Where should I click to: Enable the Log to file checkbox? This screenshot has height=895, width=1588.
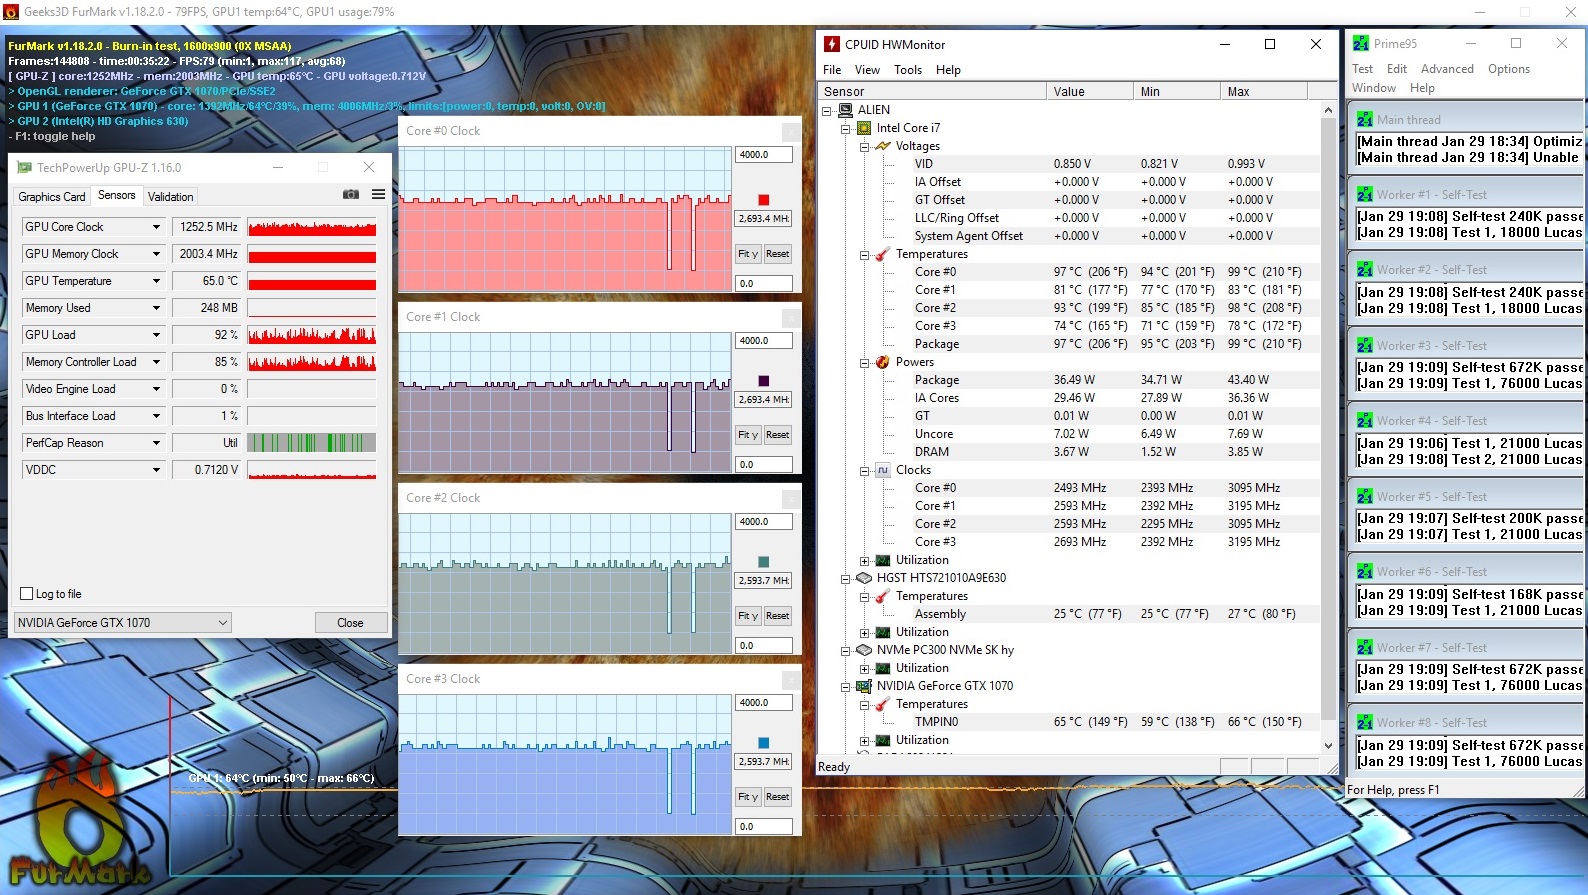tap(27, 594)
